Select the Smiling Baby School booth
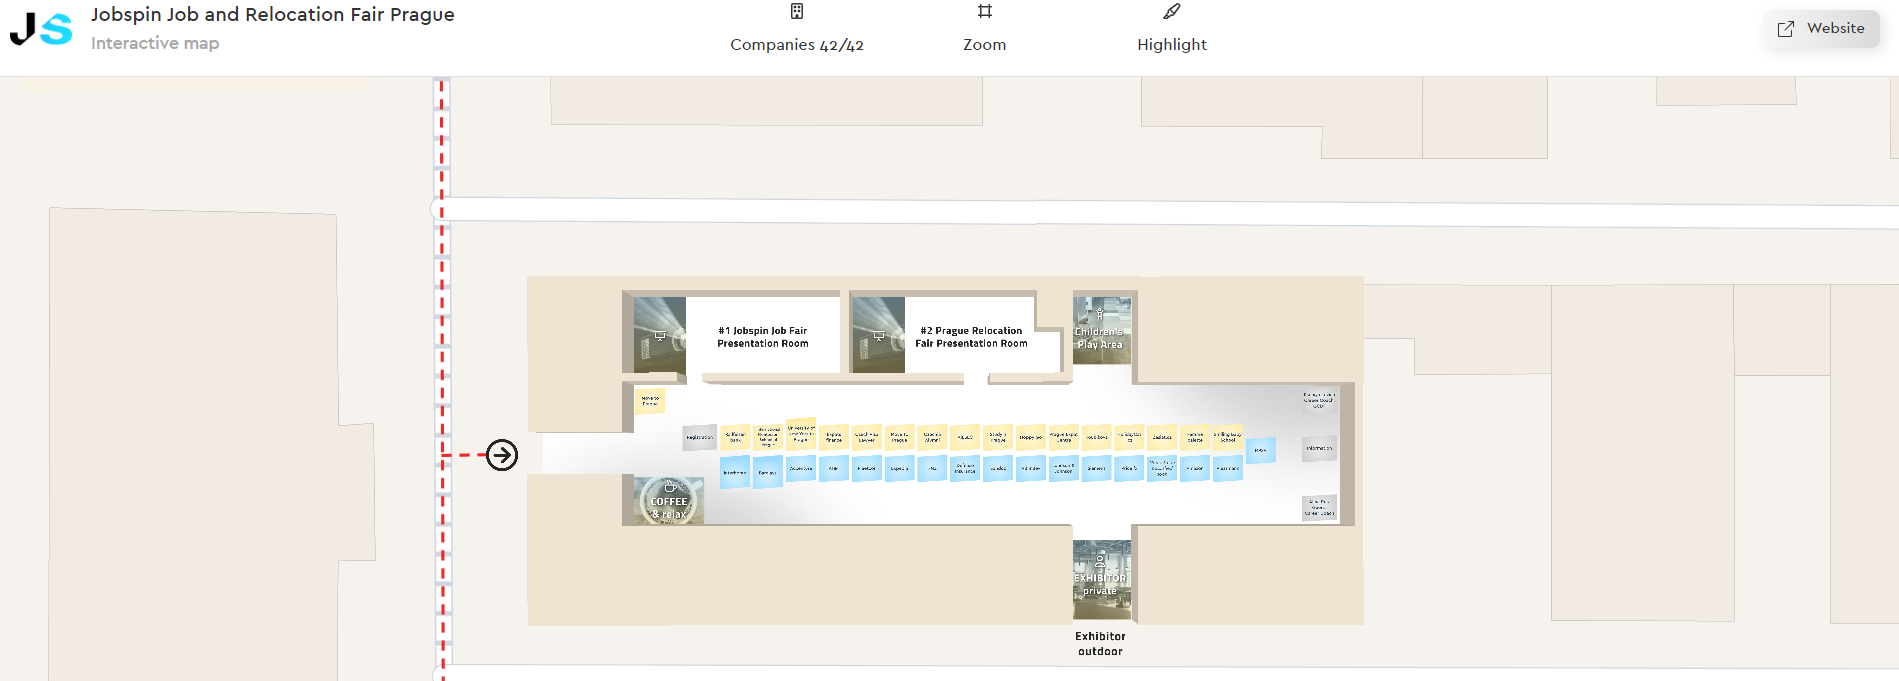The image size is (1899, 681). pos(1228,437)
